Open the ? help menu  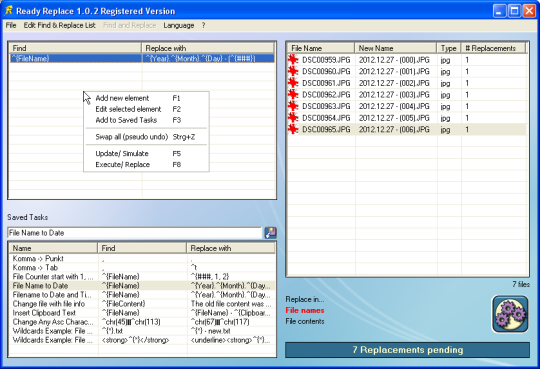click(204, 25)
